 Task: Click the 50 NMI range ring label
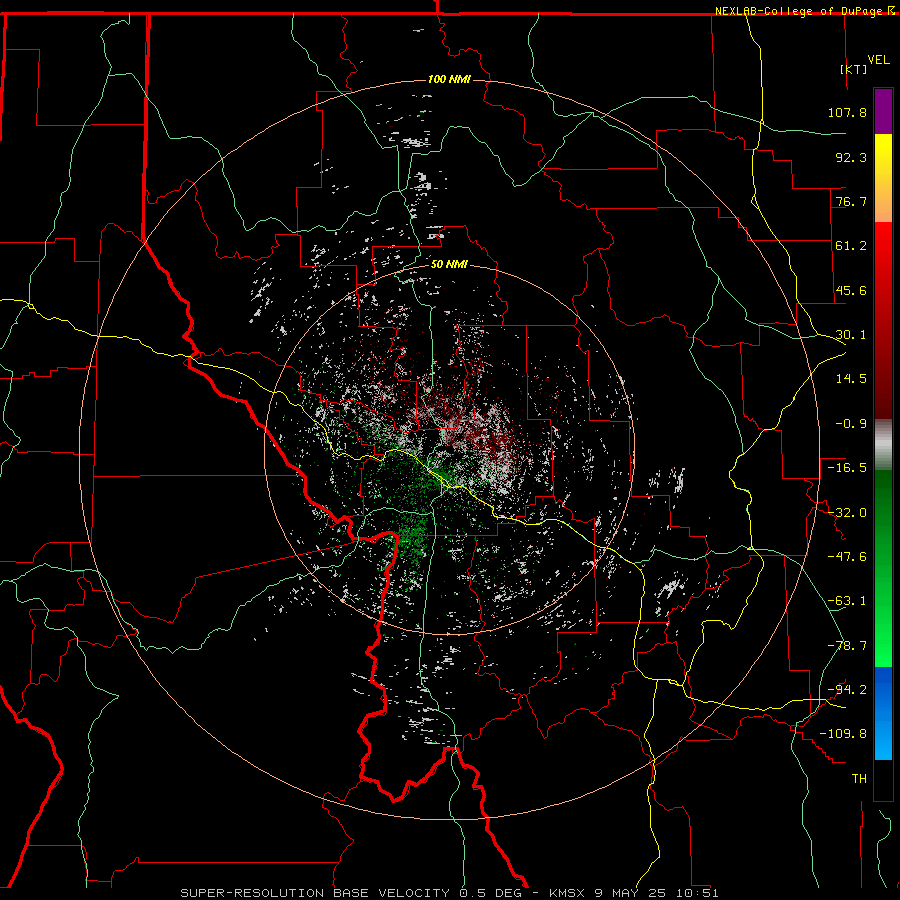coord(449,265)
